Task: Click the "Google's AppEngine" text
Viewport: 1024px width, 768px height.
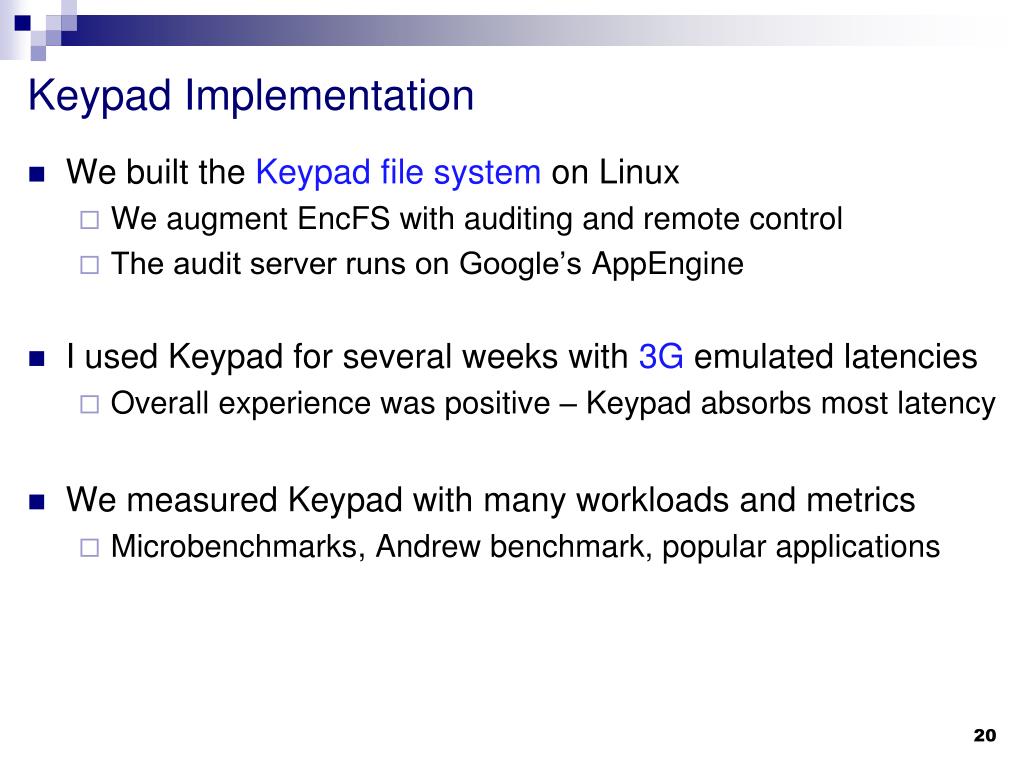Action: tap(601, 265)
